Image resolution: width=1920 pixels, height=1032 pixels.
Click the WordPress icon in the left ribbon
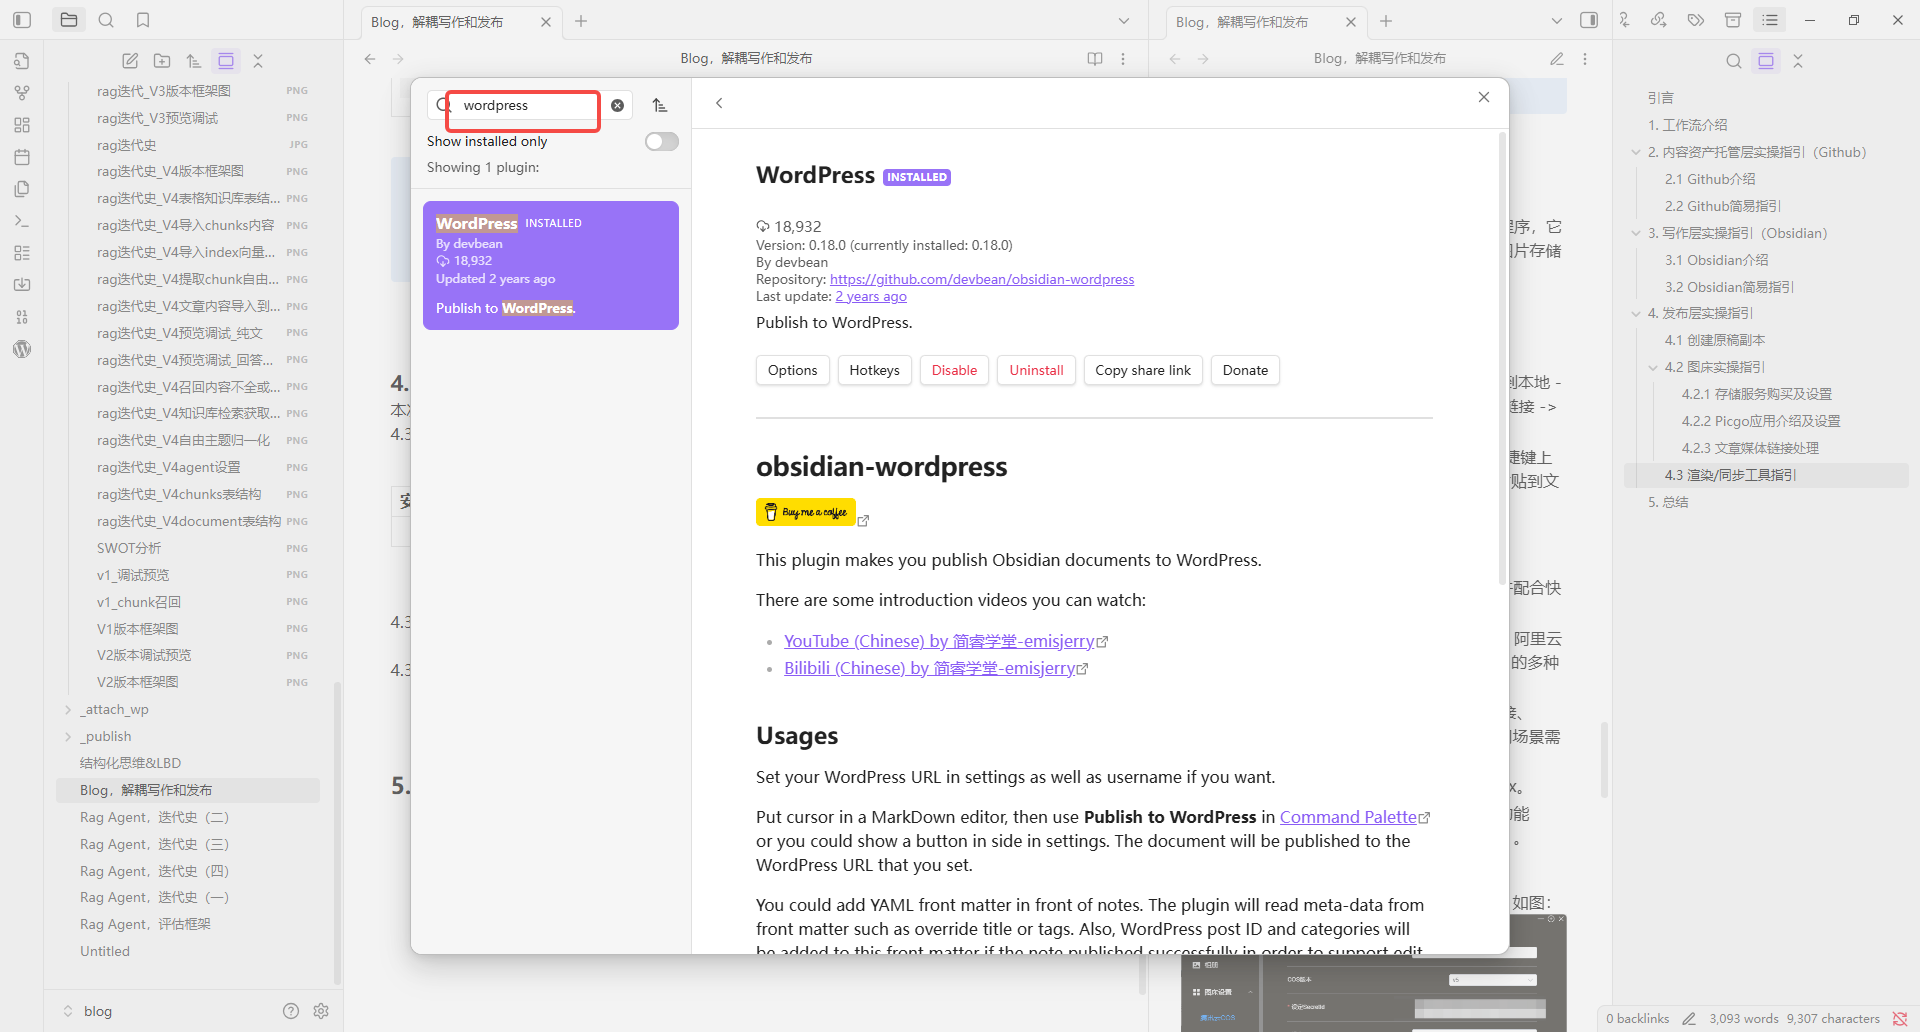(x=22, y=349)
